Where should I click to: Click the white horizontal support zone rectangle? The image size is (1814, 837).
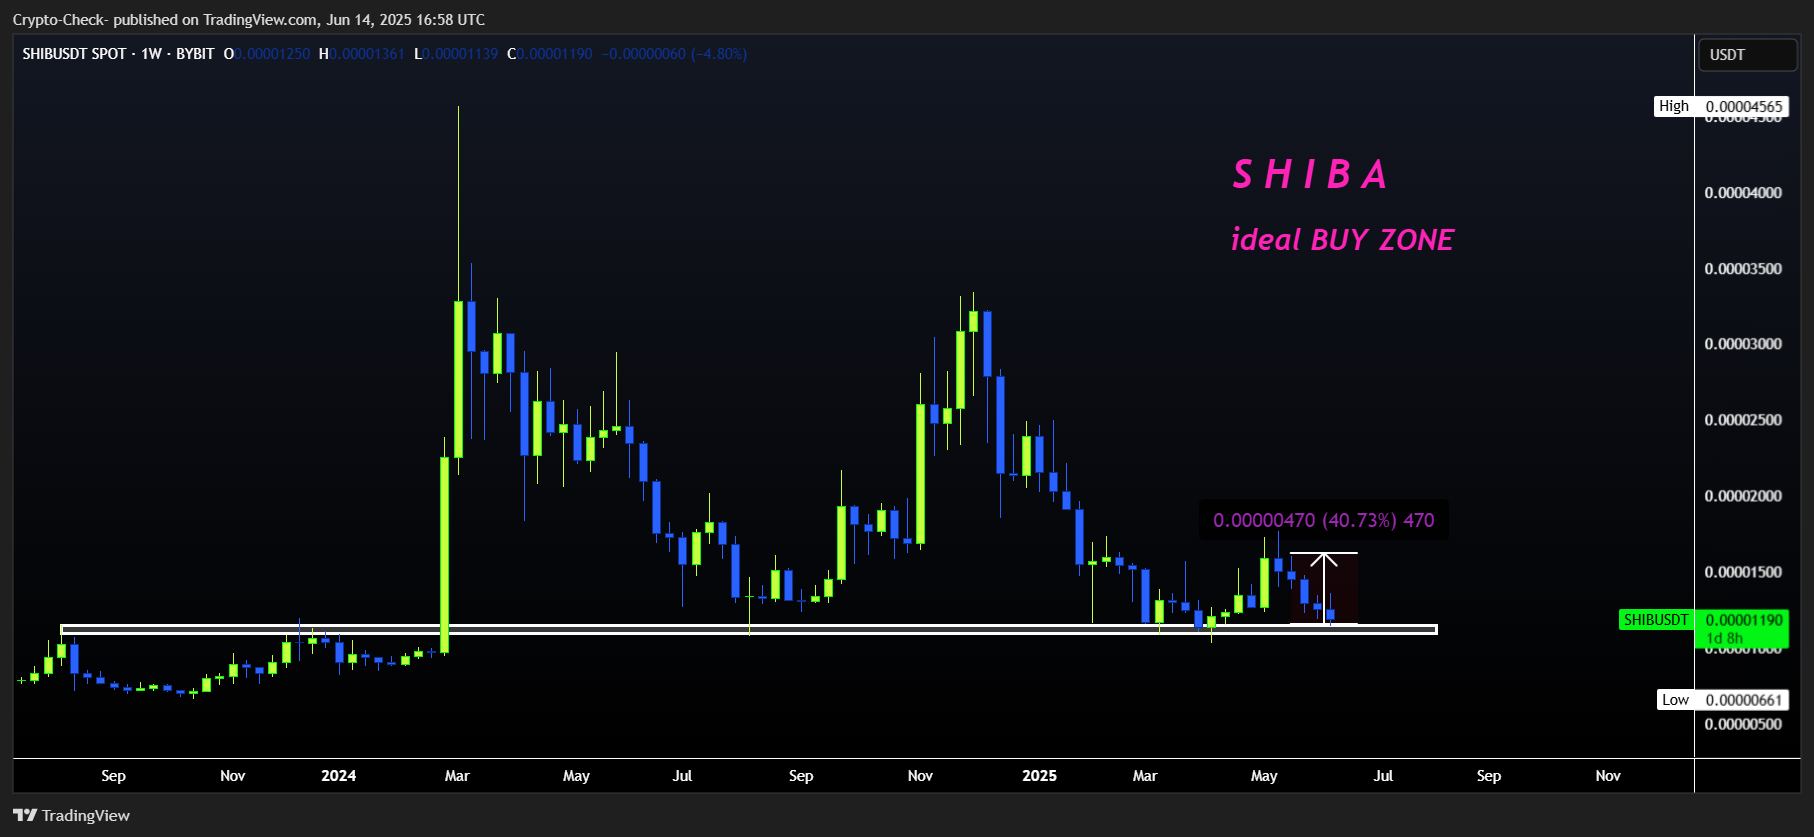click(749, 630)
